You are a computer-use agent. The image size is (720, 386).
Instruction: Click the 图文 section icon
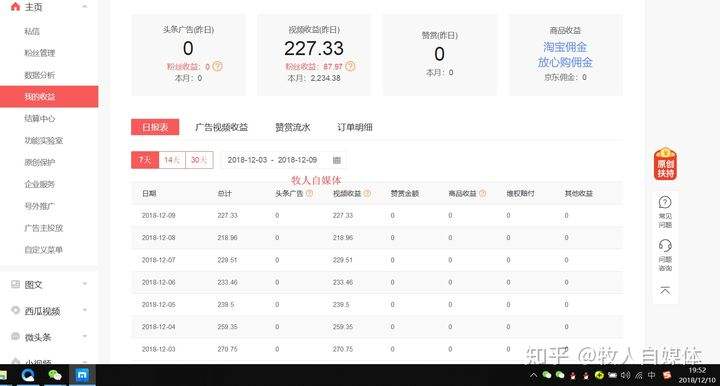click(16, 284)
